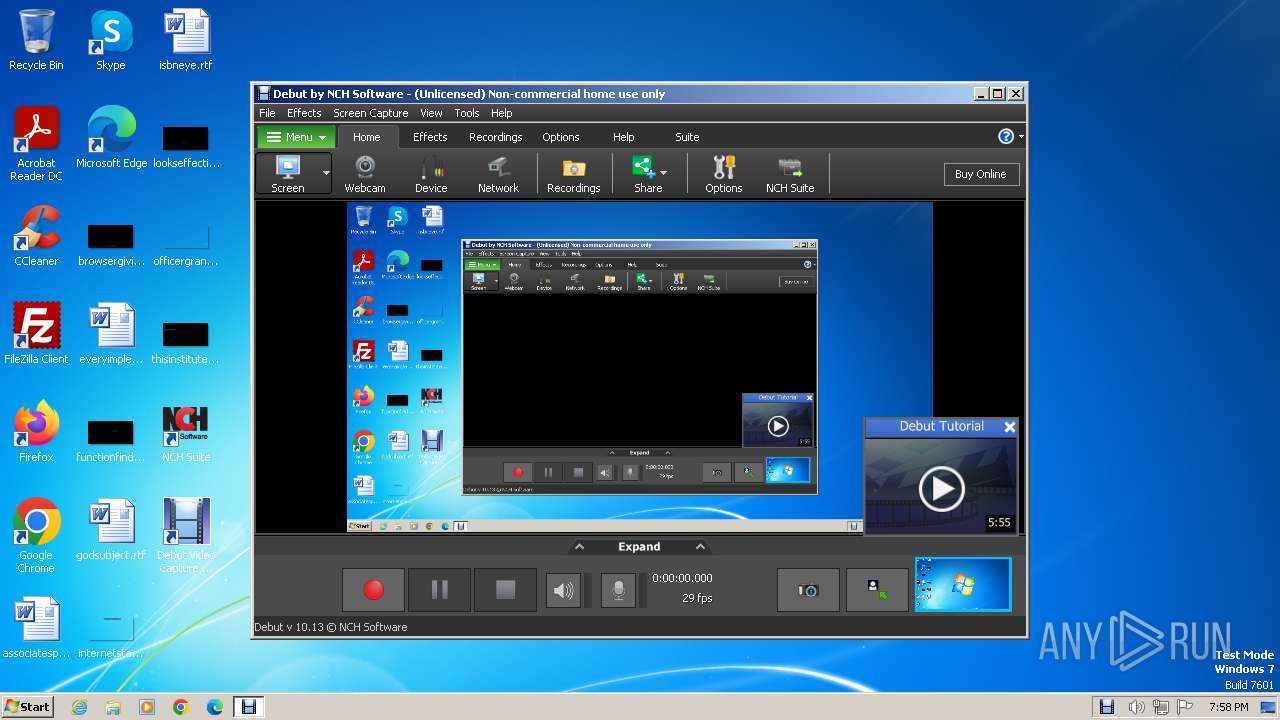Select the Webcam capture source

pyautogui.click(x=365, y=173)
